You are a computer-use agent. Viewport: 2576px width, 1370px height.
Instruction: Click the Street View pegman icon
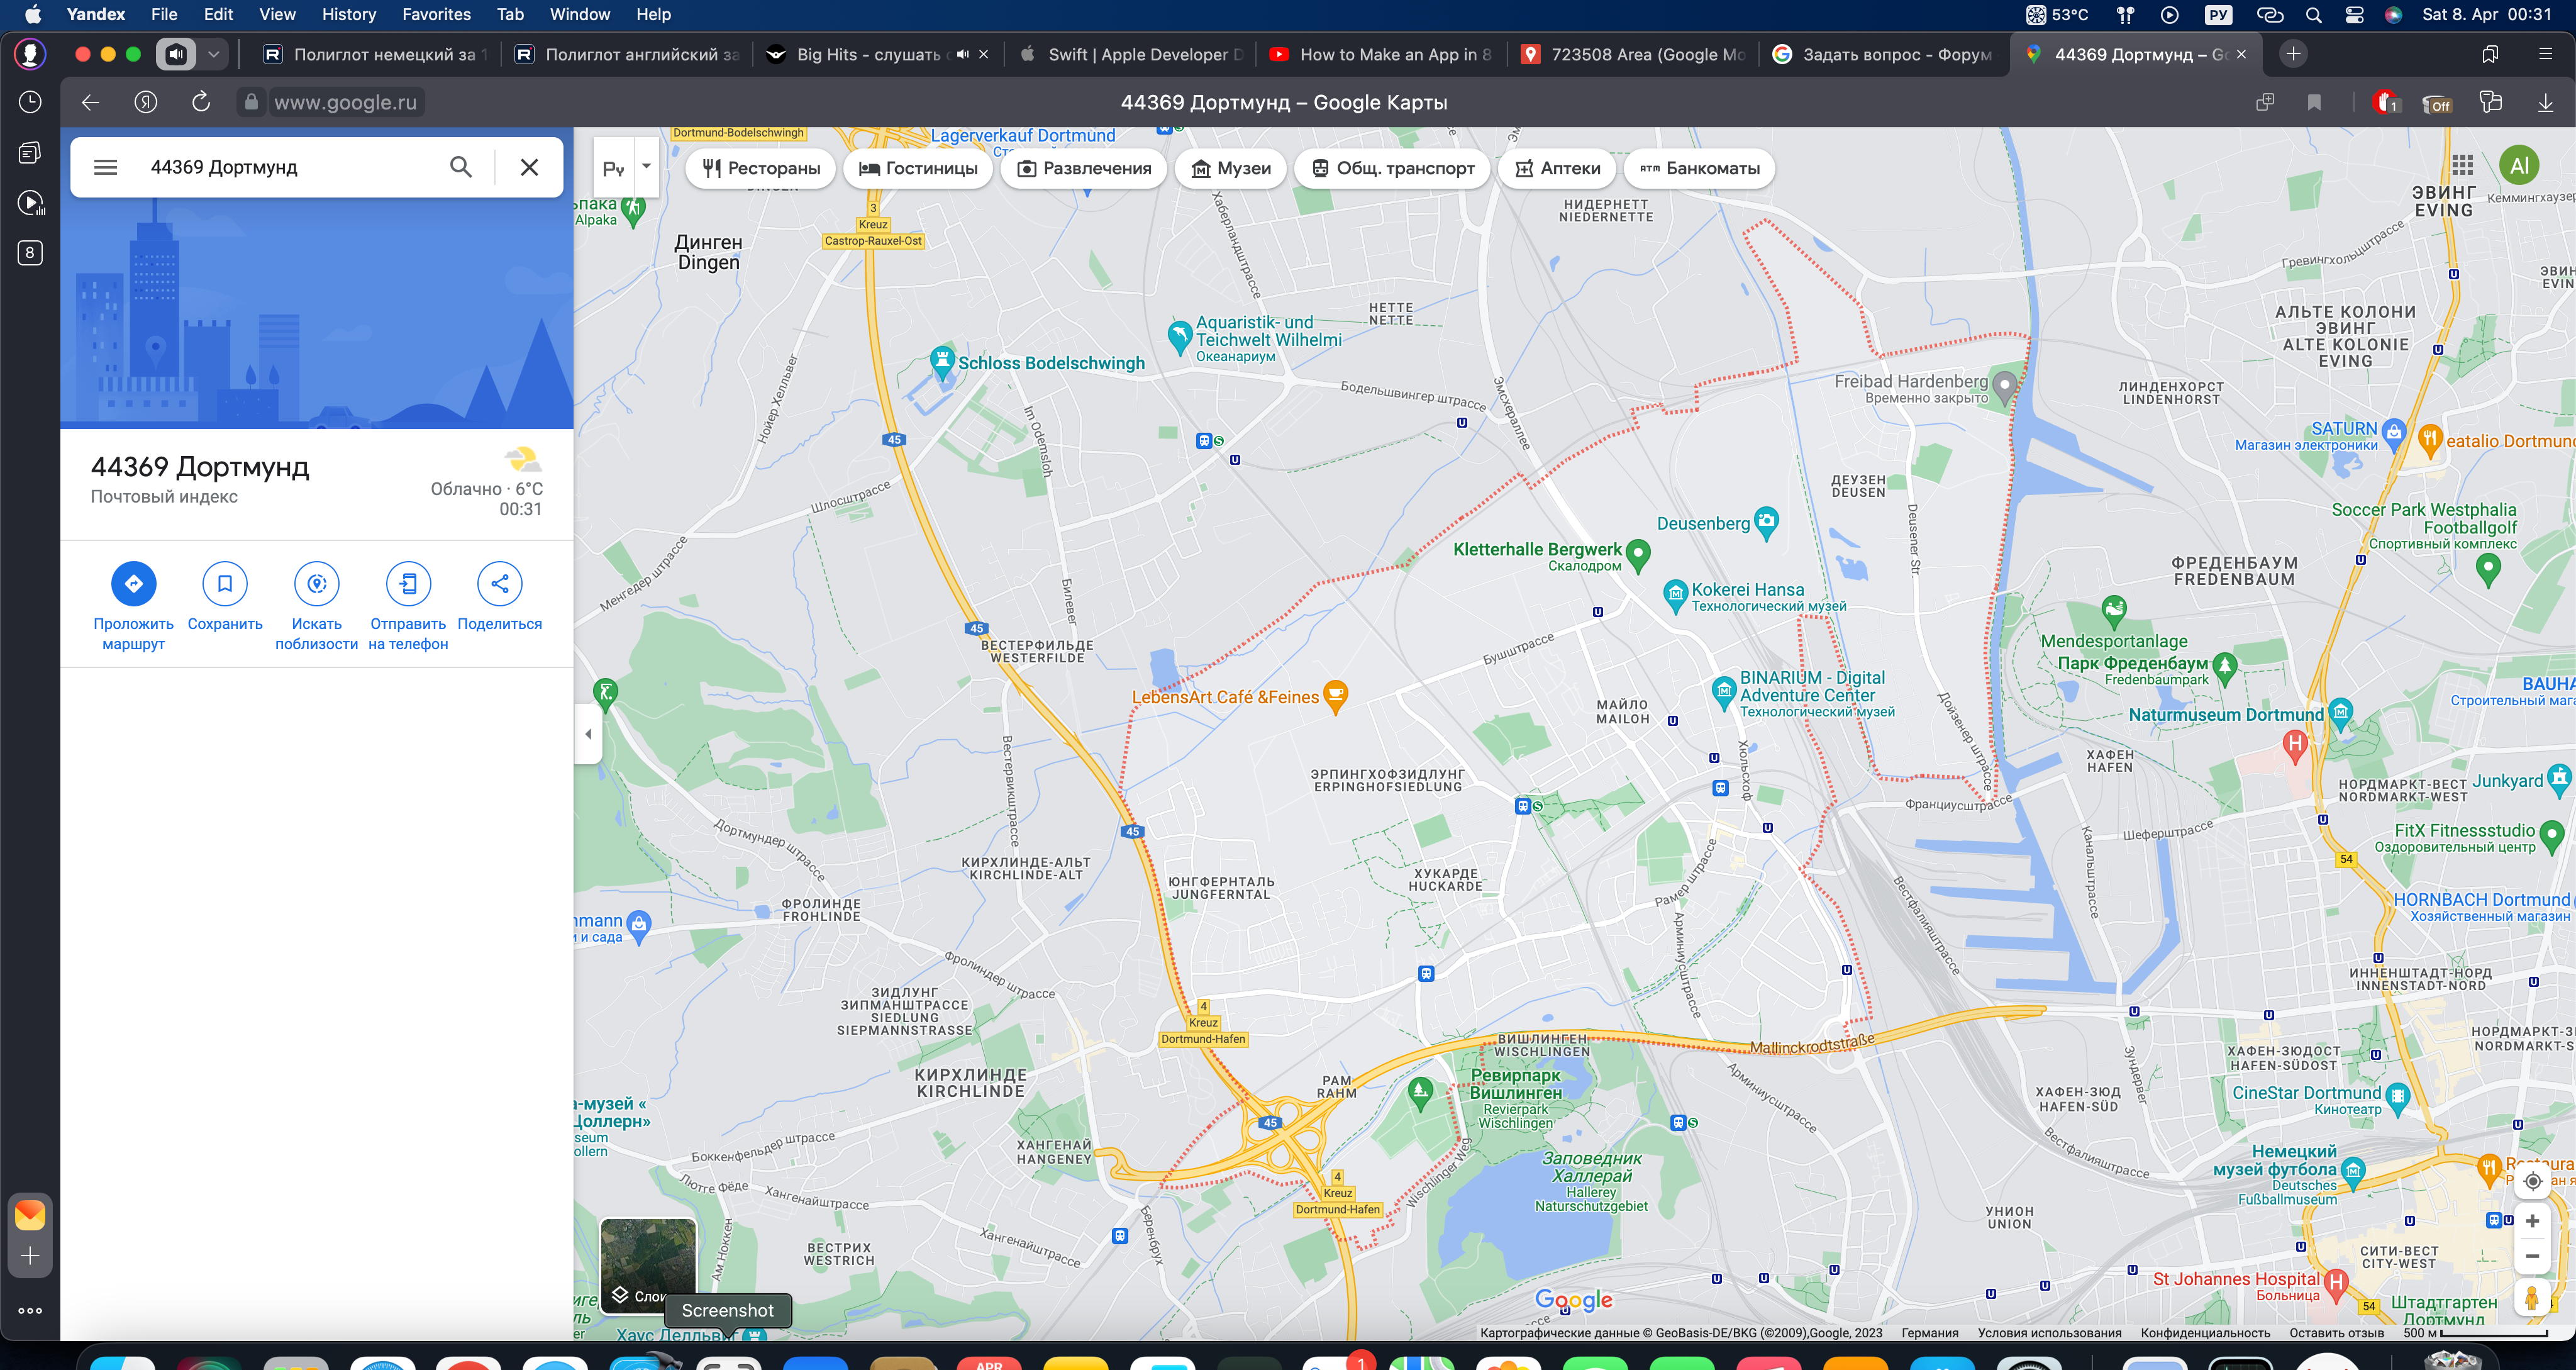click(x=2532, y=1298)
